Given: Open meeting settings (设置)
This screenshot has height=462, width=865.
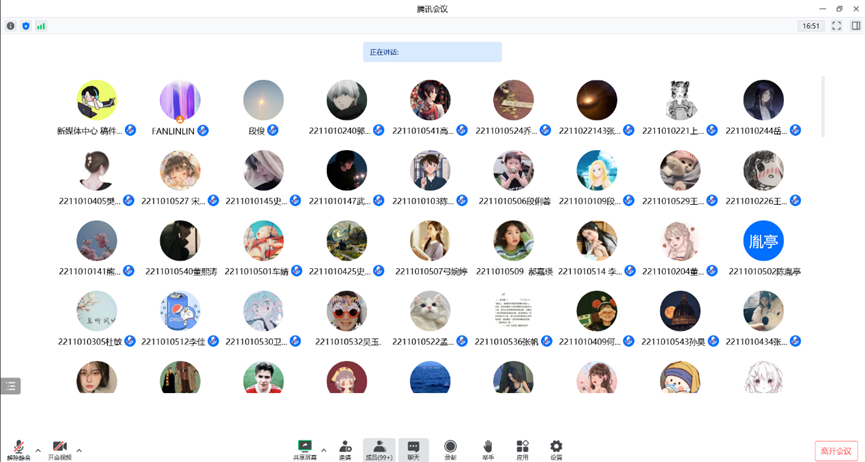Looking at the screenshot, I should coord(556,449).
